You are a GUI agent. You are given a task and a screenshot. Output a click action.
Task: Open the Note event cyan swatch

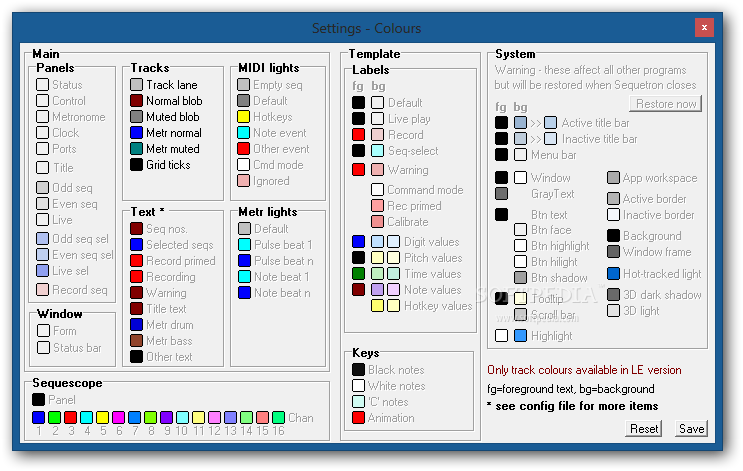tap(244, 133)
